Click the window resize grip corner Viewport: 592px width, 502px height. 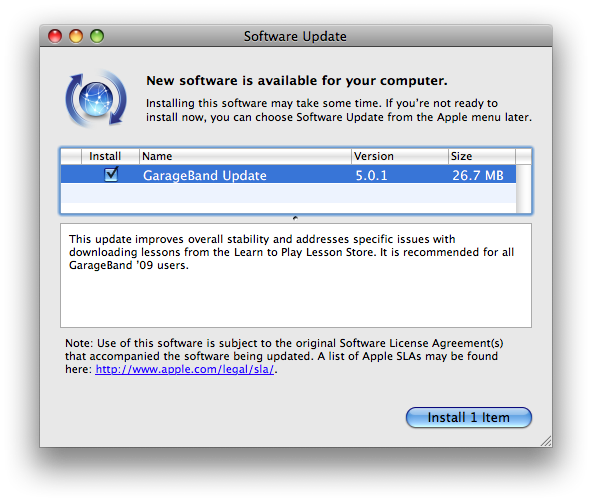(546, 441)
